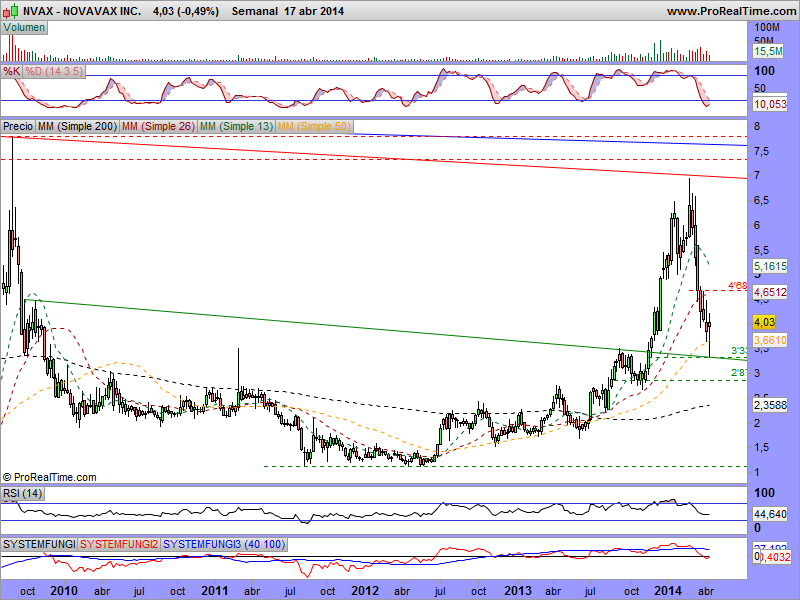This screenshot has width=800, height=600.
Task: Select the MM (Simple 200) label
Action: (77, 126)
